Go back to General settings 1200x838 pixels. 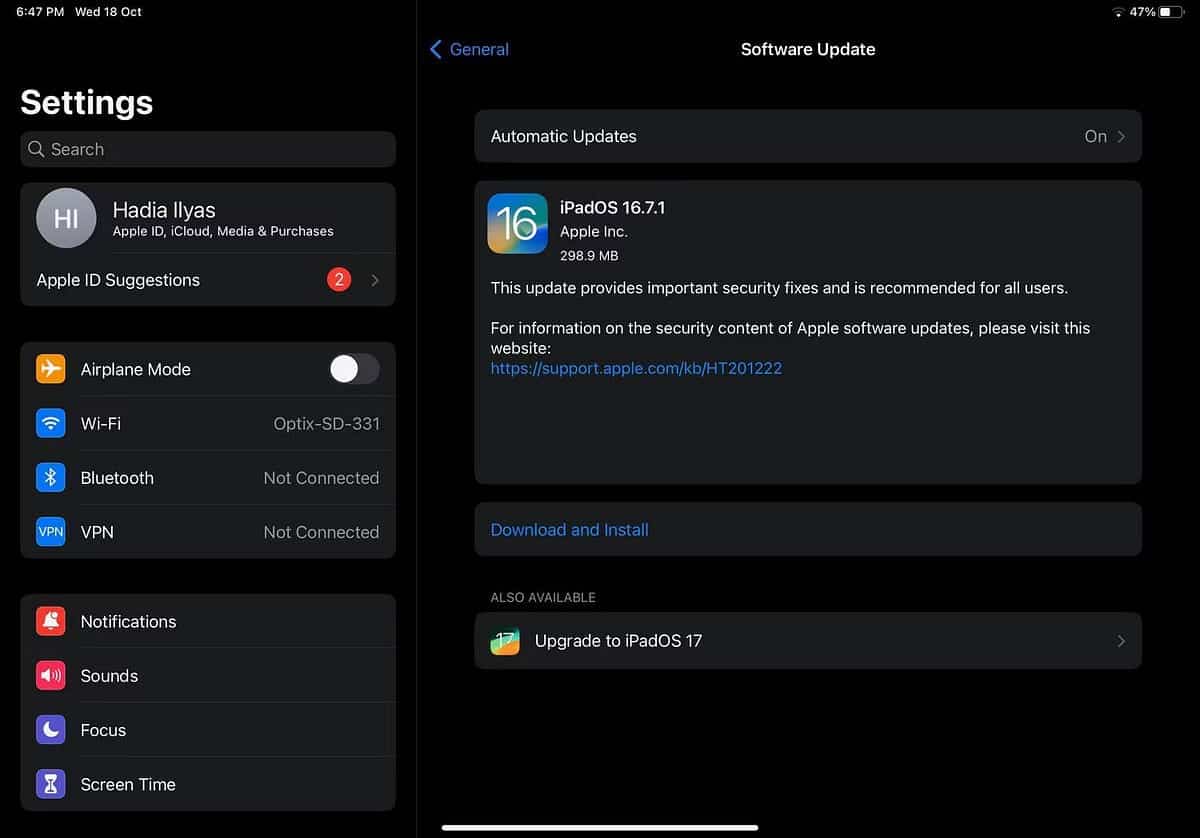(468, 49)
